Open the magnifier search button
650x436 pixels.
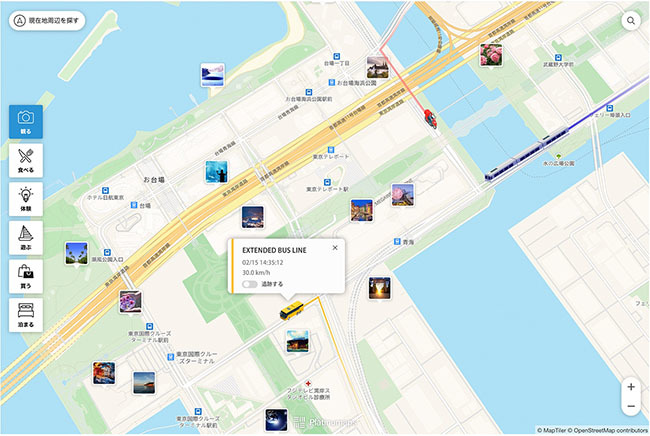(631, 20)
